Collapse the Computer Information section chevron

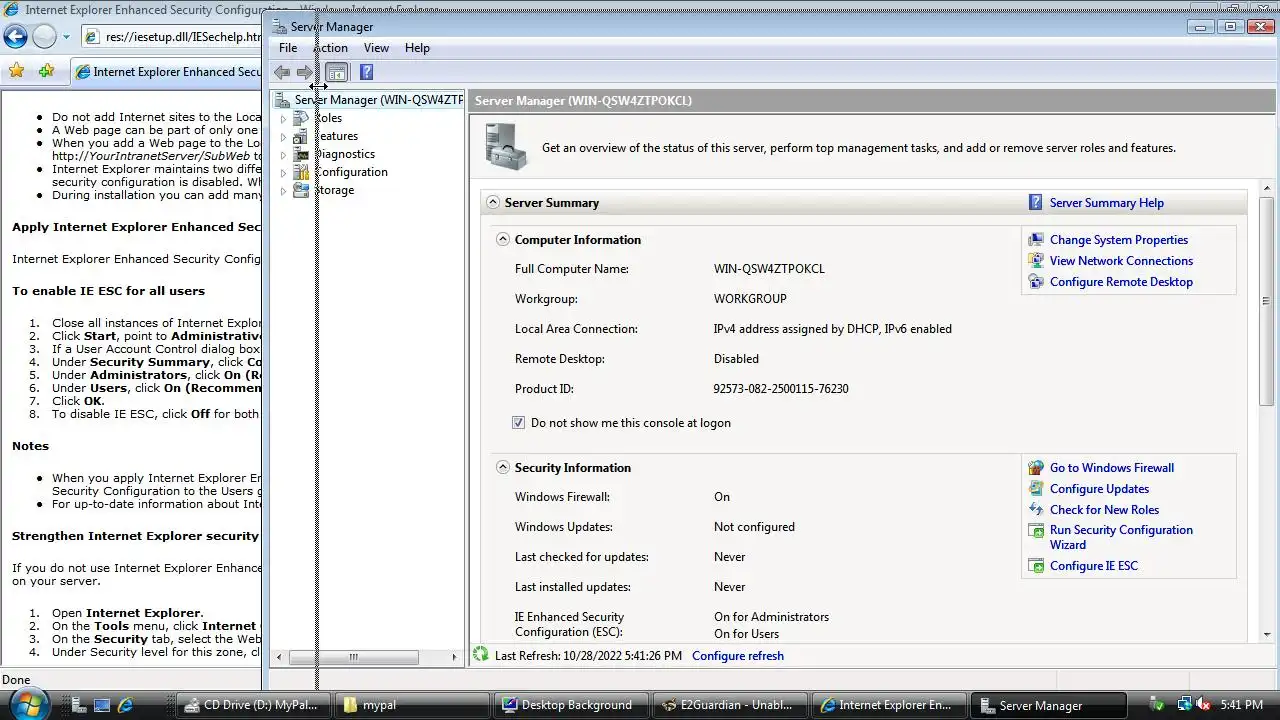click(503, 239)
